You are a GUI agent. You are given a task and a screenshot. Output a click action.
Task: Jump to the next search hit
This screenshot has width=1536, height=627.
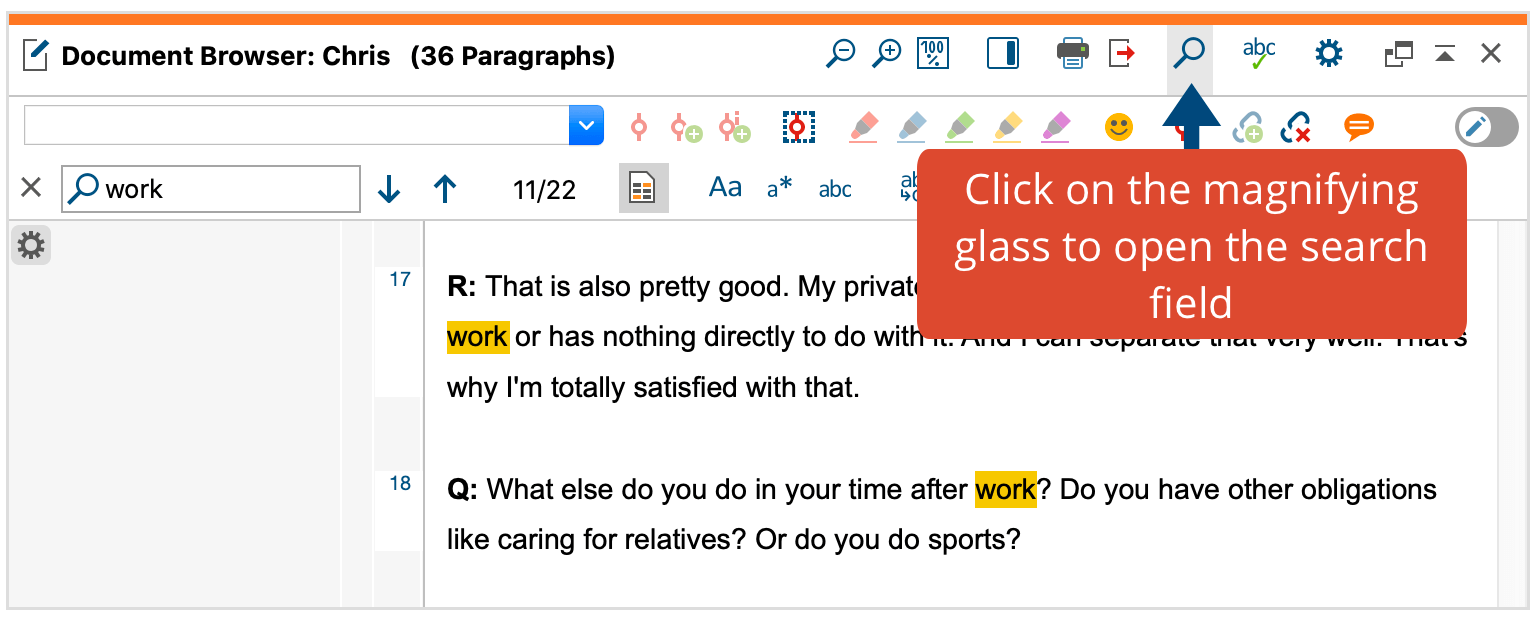point(389,189)
